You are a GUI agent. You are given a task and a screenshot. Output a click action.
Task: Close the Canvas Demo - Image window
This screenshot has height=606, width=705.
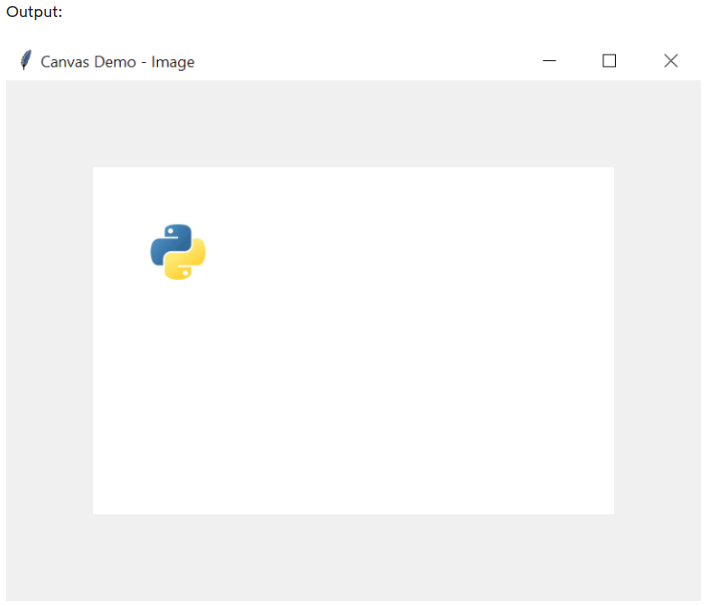(670, 61)
